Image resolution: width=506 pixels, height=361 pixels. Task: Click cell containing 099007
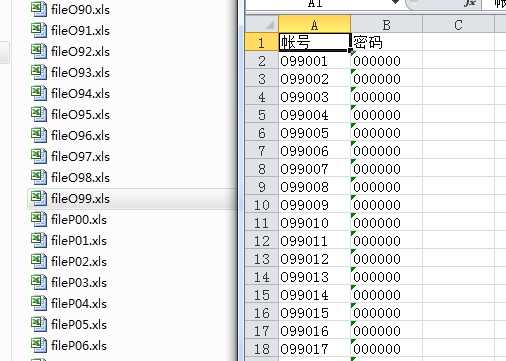315,169
